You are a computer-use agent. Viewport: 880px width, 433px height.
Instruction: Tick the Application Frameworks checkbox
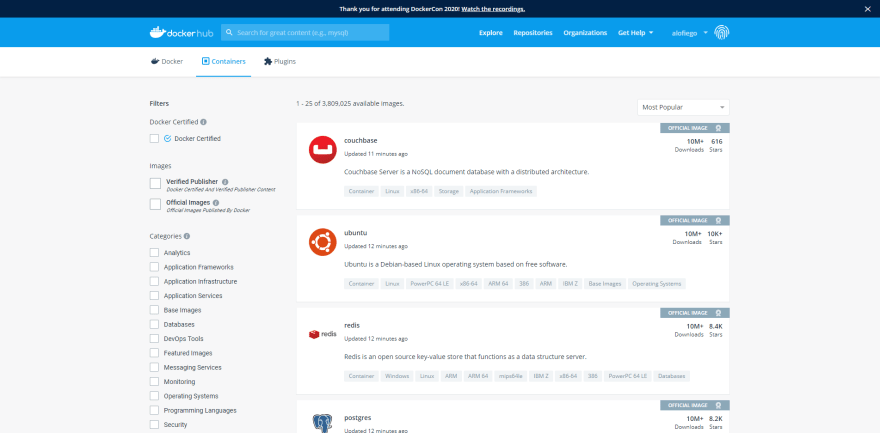click(x=154, y=267)
